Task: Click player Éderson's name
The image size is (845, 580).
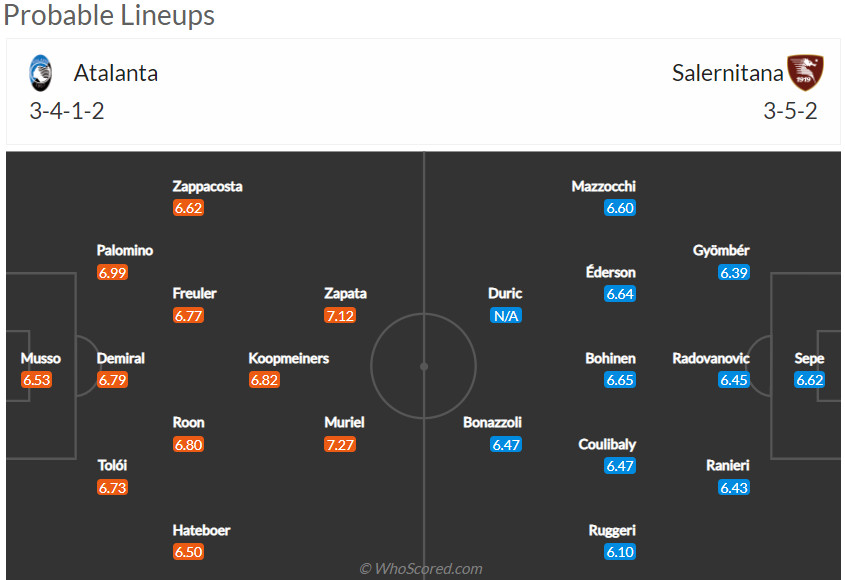Action: coord(610,272)
